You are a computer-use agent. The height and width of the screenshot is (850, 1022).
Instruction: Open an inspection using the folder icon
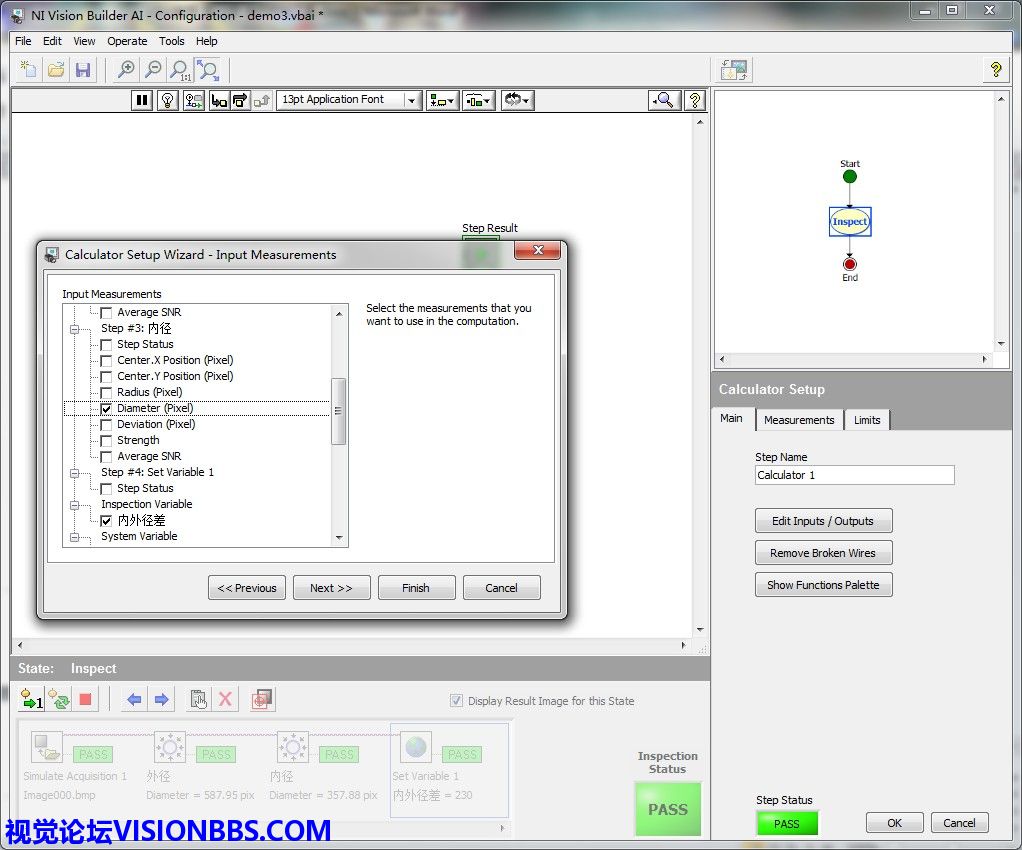pyautogui.click(x=56, y=70)
